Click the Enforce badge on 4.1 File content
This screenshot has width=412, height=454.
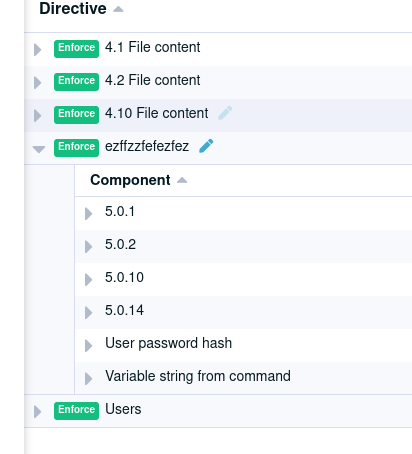76,49
